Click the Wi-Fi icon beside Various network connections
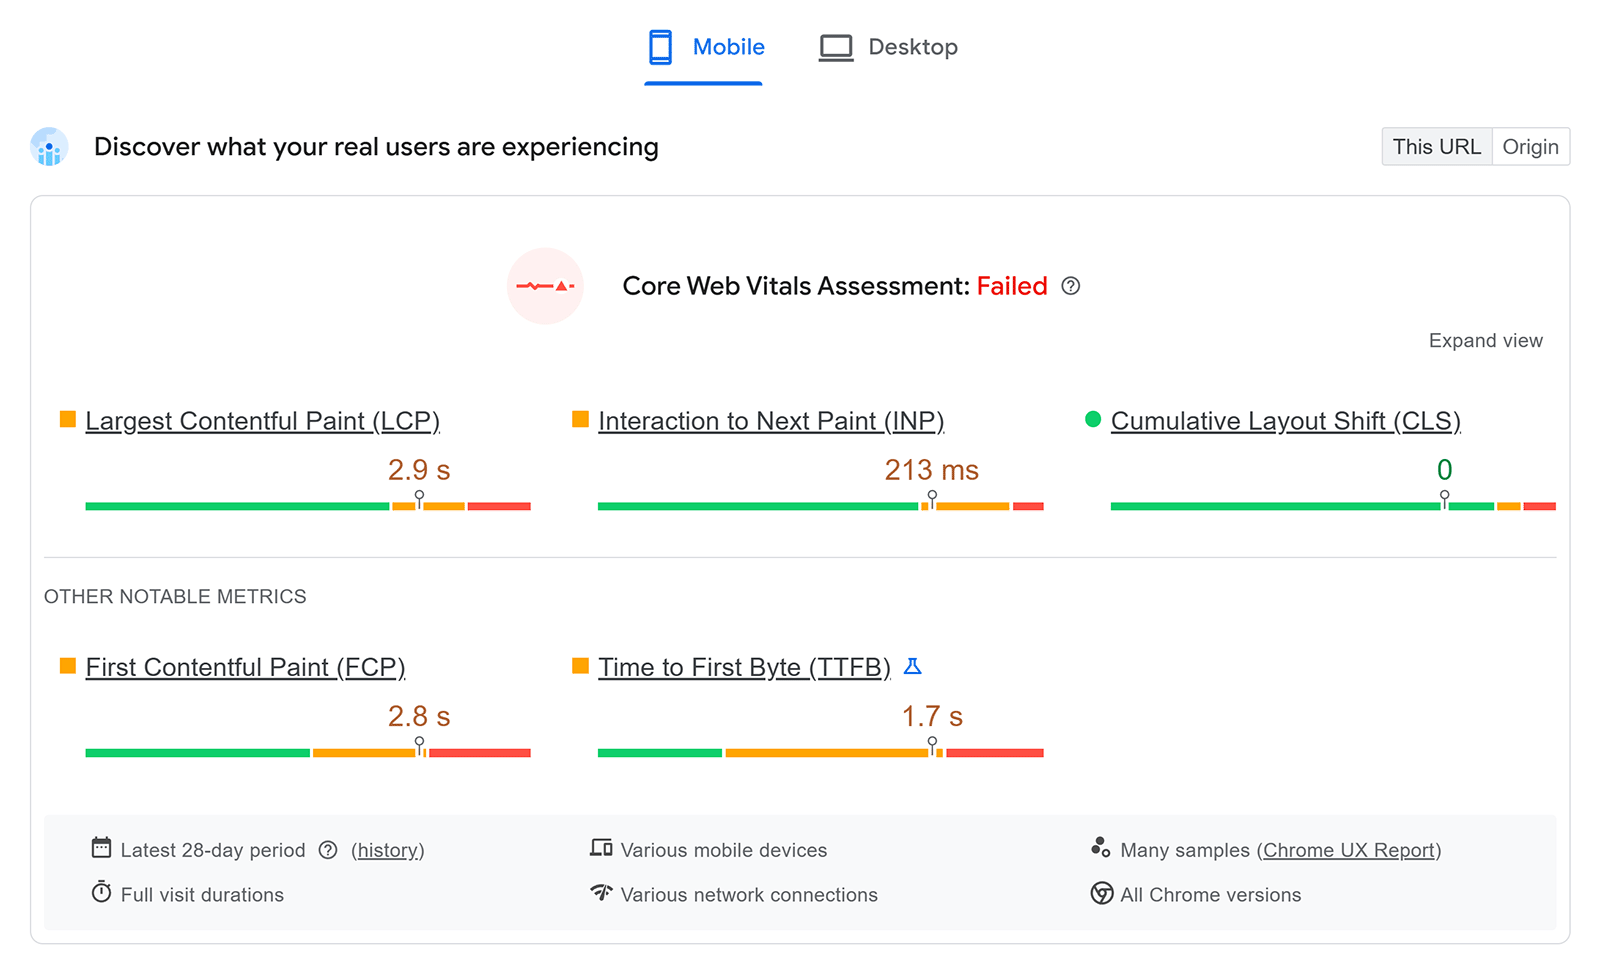Viewport: 1600px width, 970px height. pos(600,894)
